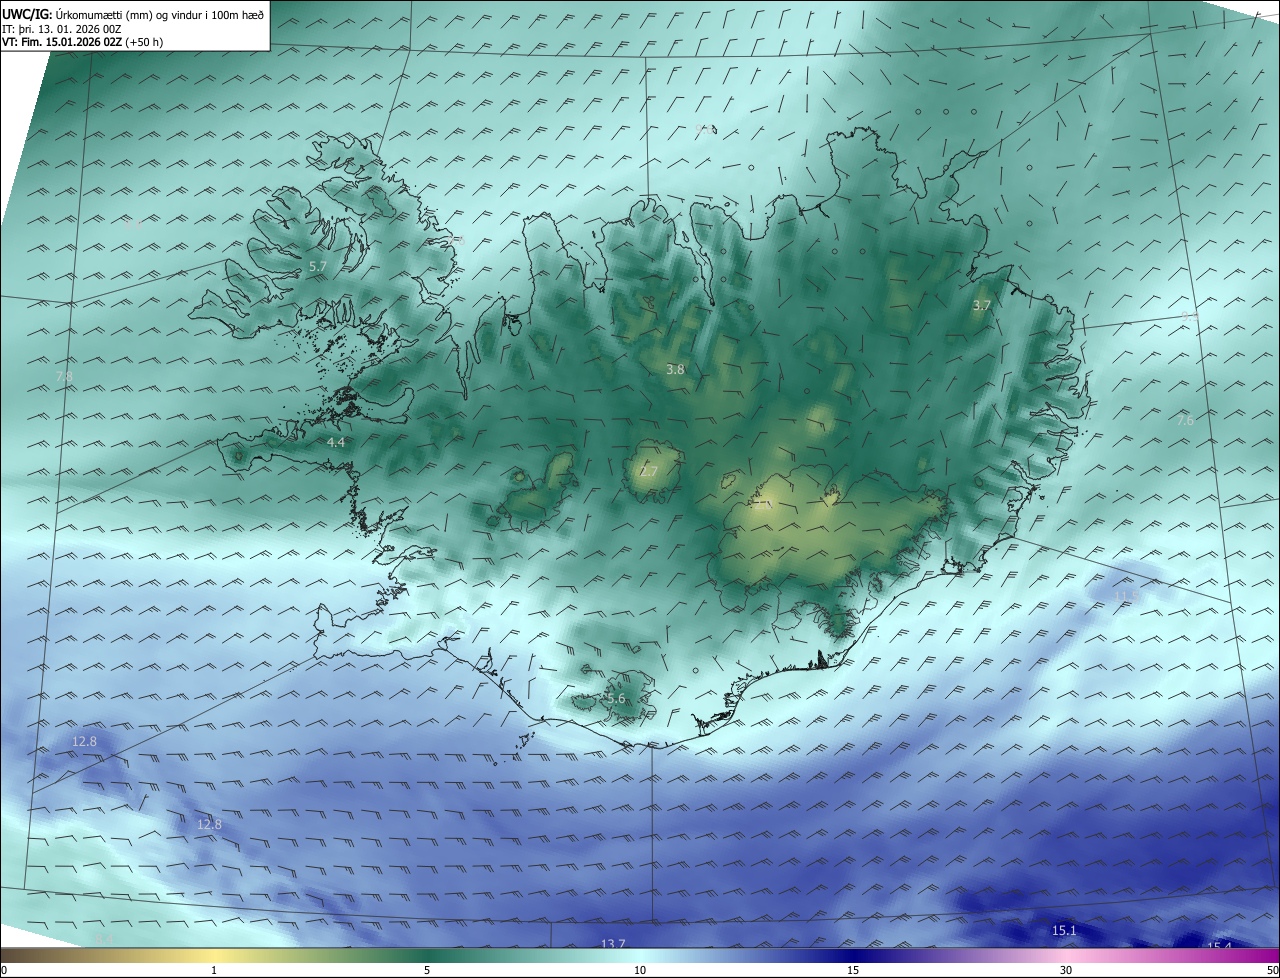Click the 5 tick on the color scale
This screenshot has height=978, width=1280.
point(427,970)
